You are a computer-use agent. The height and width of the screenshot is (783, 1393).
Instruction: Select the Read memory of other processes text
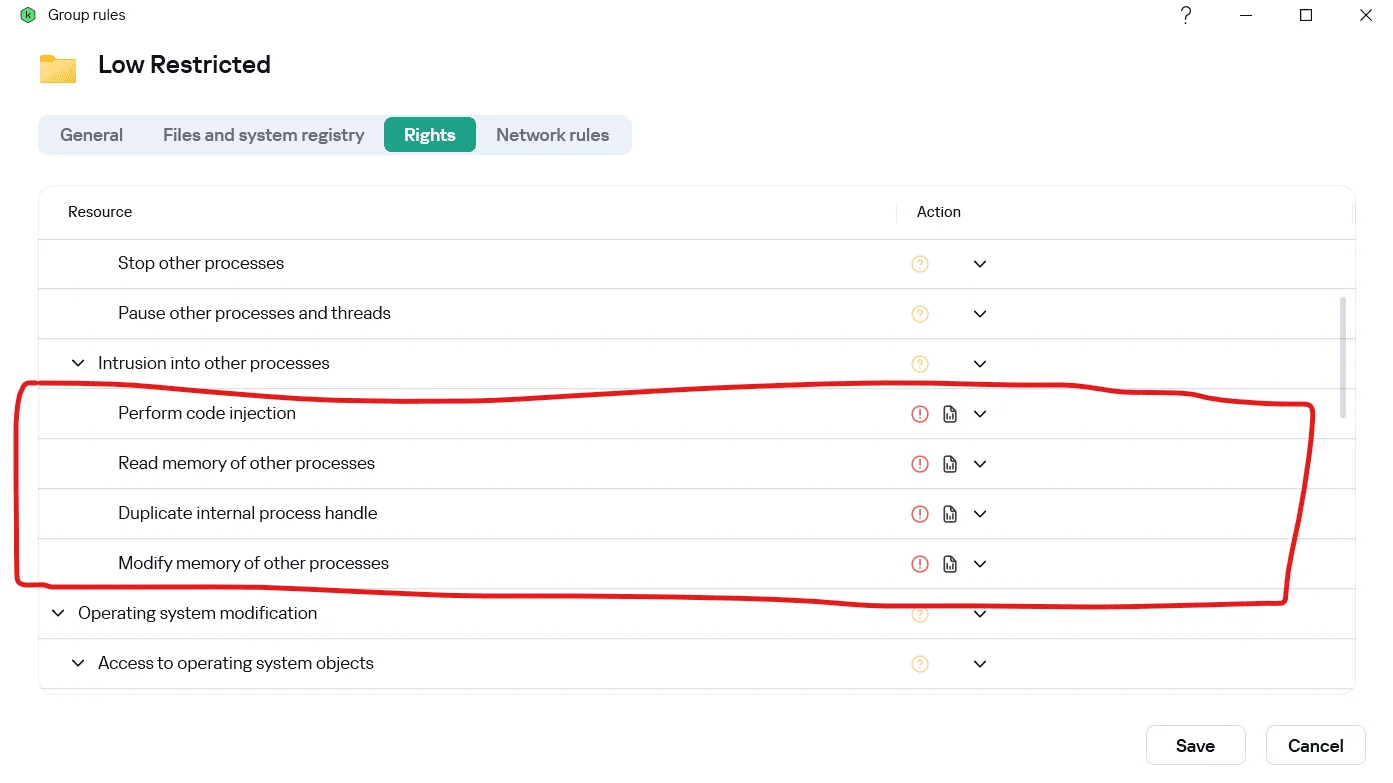click(246, 464)
